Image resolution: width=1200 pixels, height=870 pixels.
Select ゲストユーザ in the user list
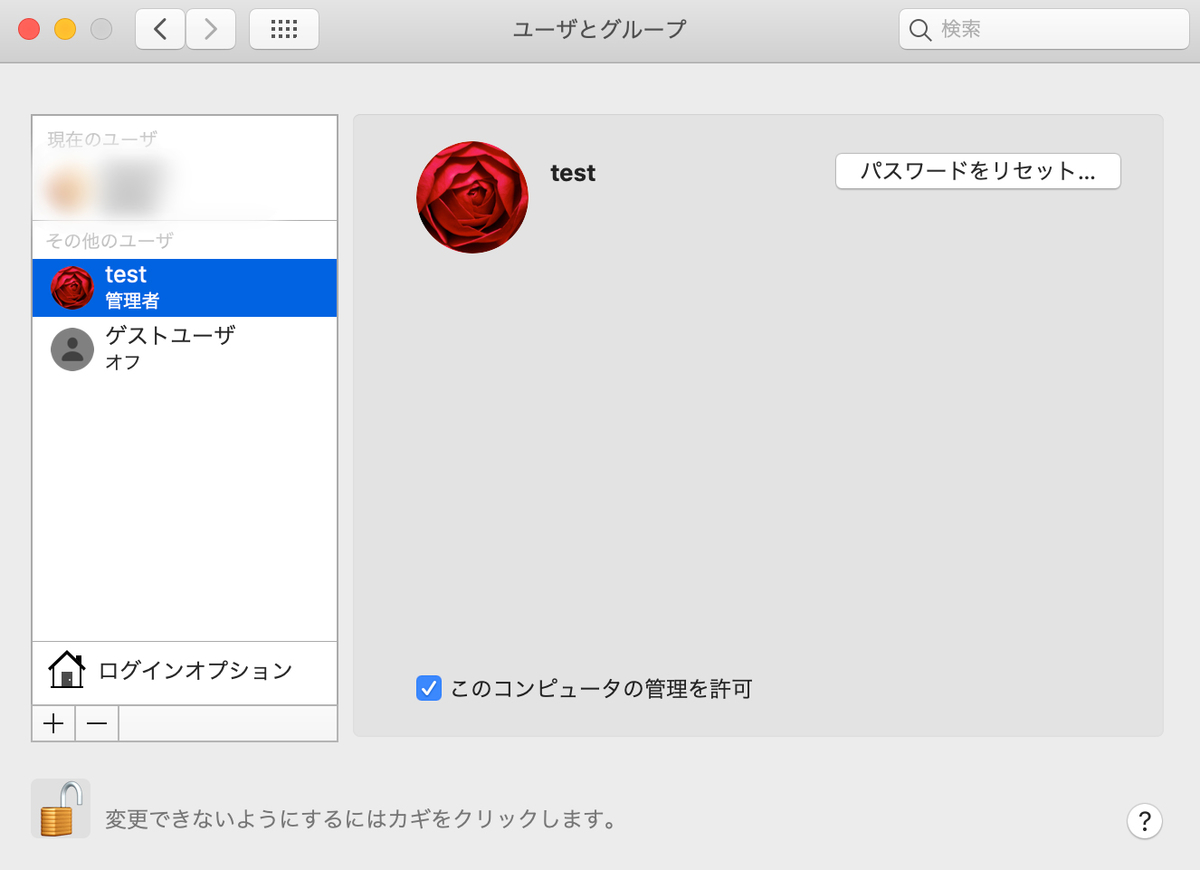185,348
